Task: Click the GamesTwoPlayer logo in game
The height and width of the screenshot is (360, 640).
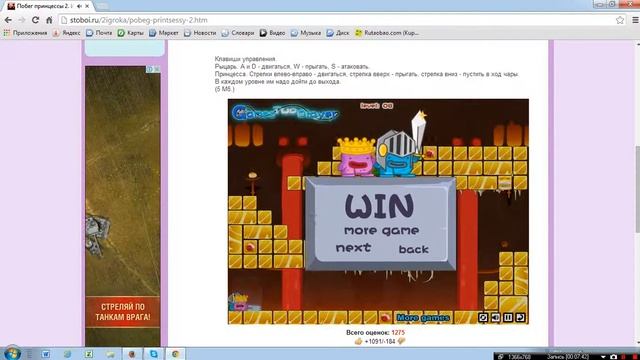Action: (285, 112)
